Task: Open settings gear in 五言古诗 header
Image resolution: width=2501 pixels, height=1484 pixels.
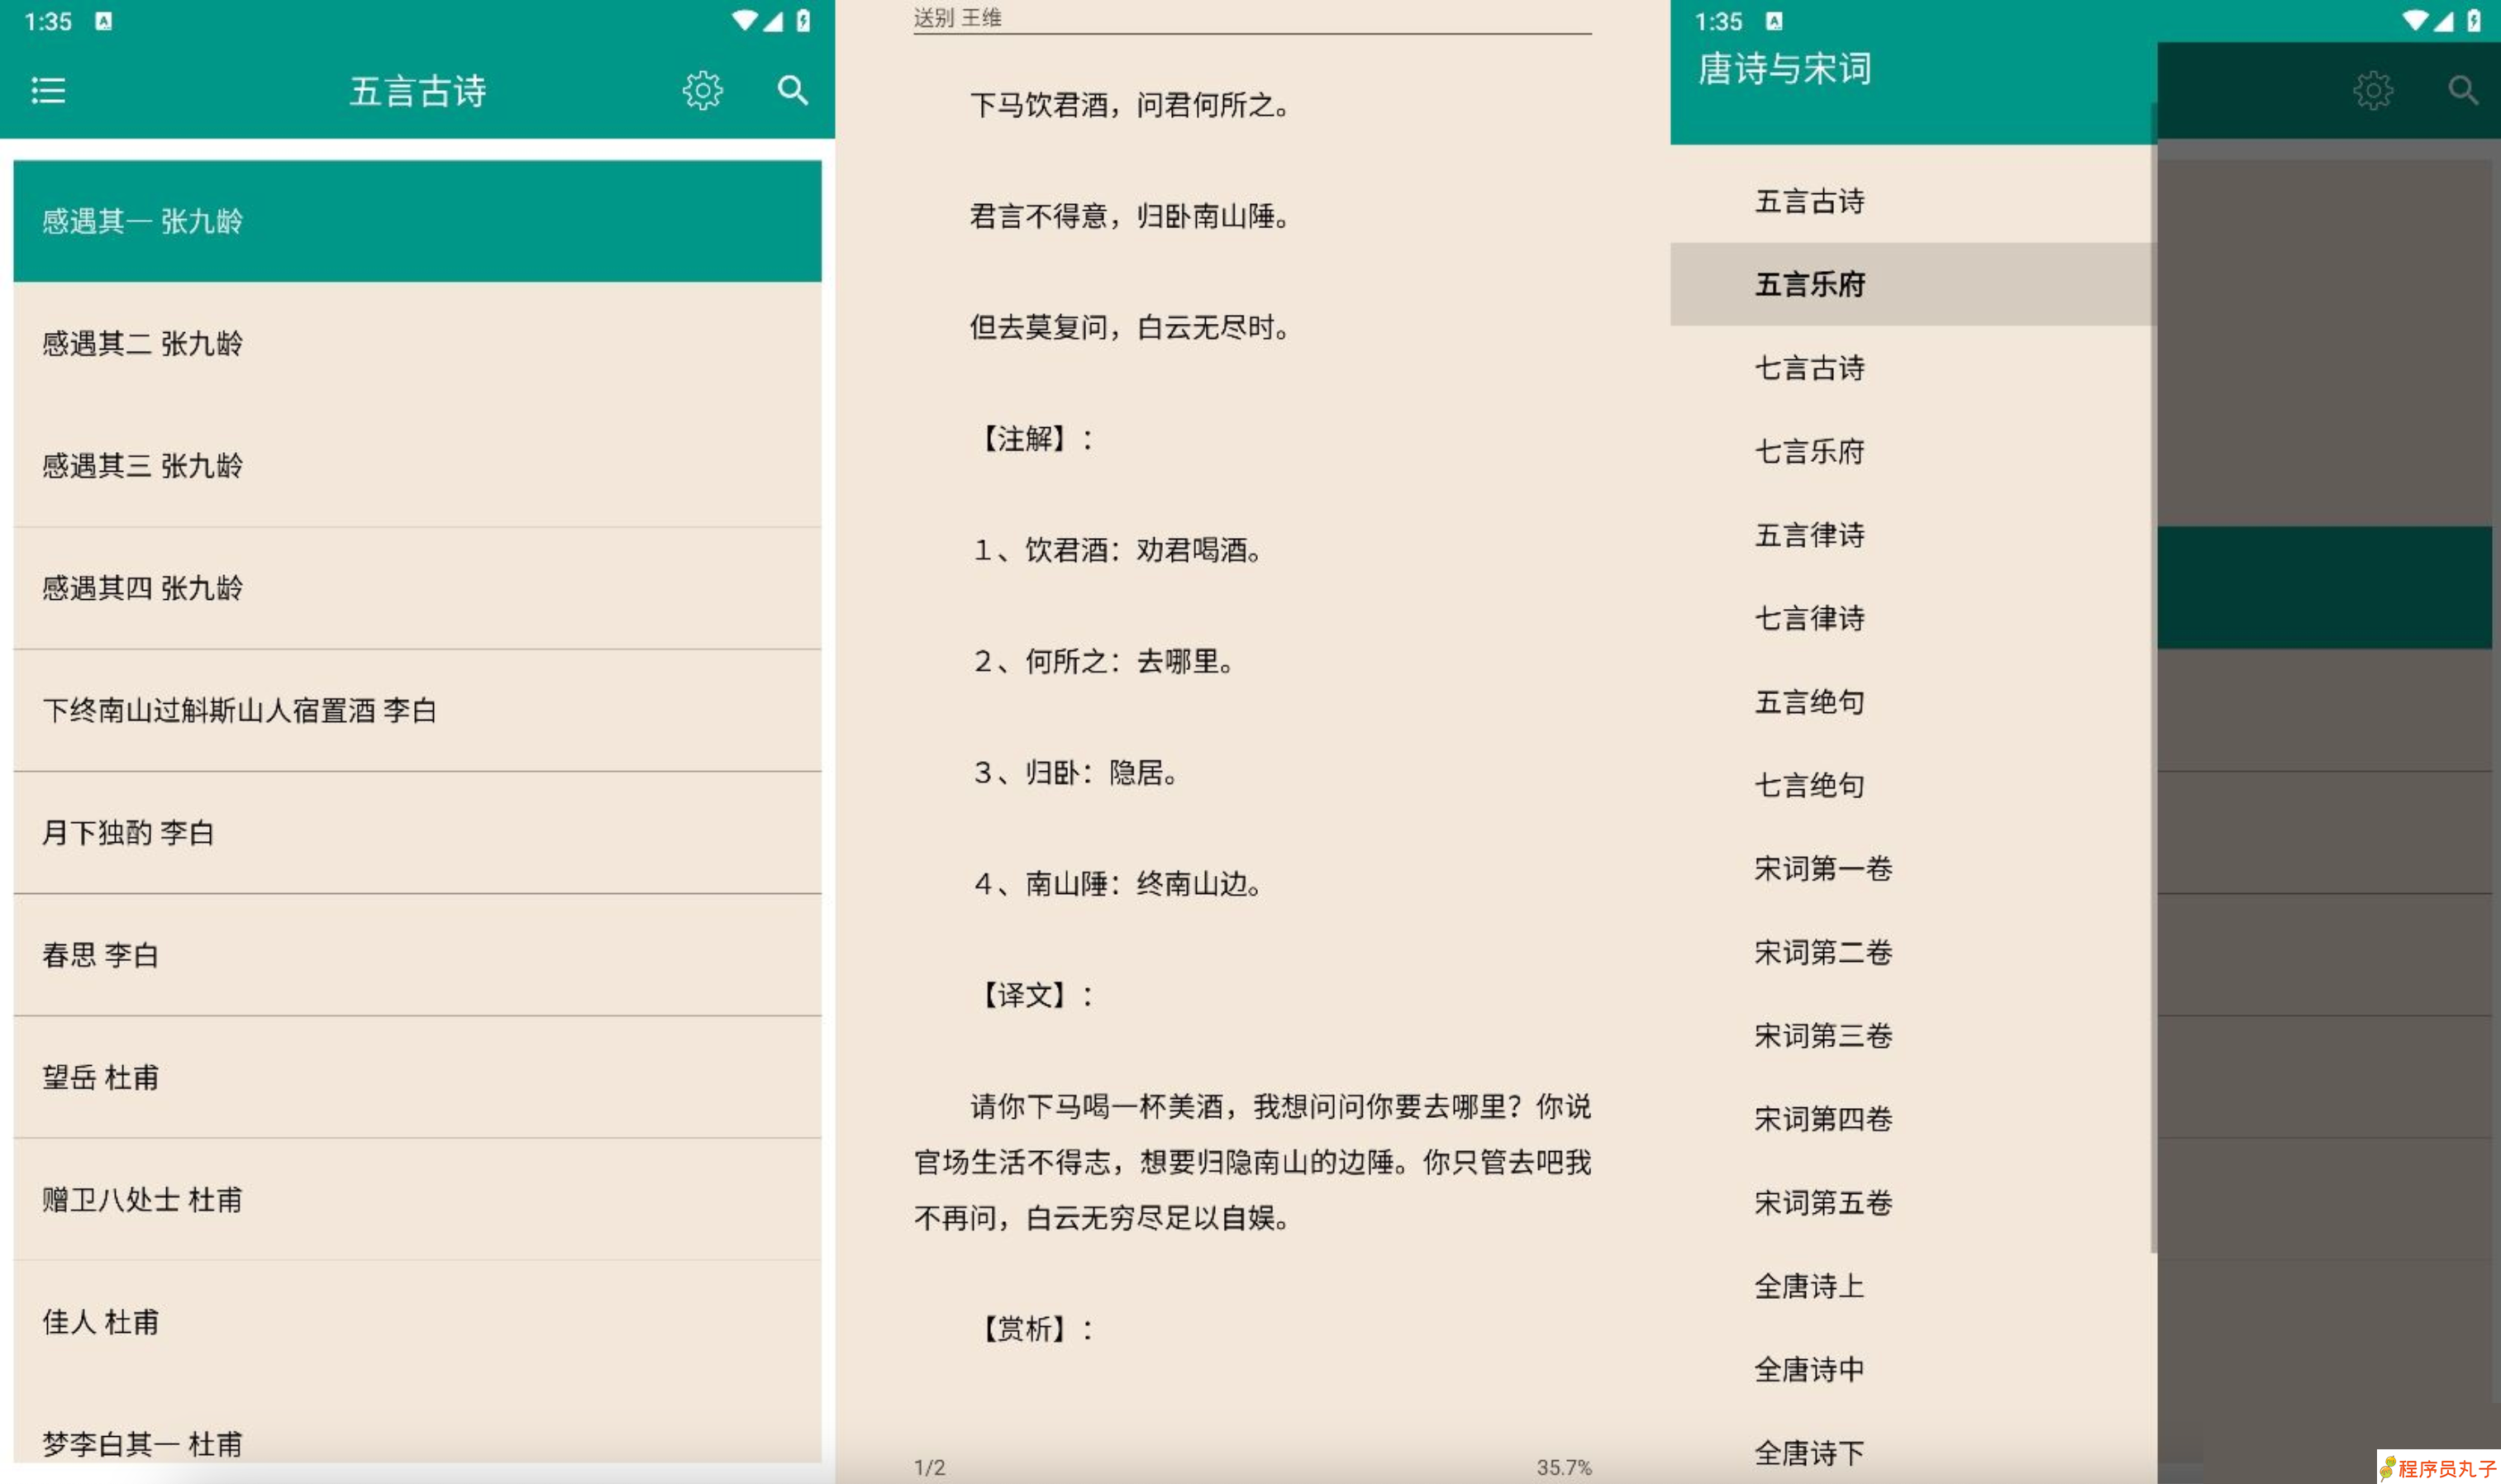Action: pyautogui.click(x=703, y=91)
